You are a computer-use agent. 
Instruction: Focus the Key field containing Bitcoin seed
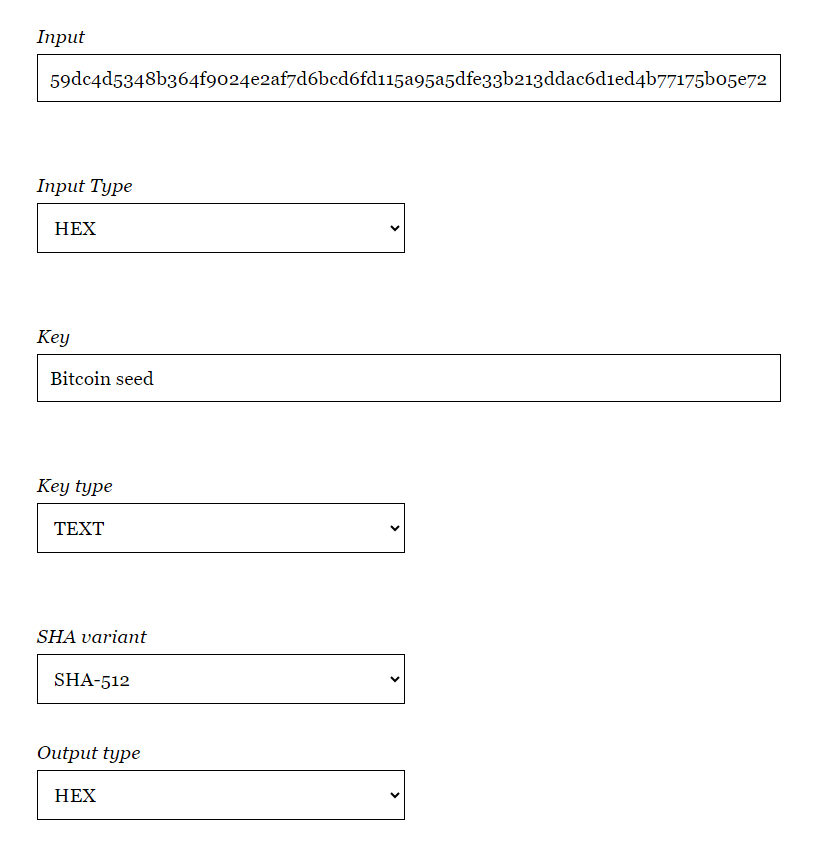(x=409, y=378)
